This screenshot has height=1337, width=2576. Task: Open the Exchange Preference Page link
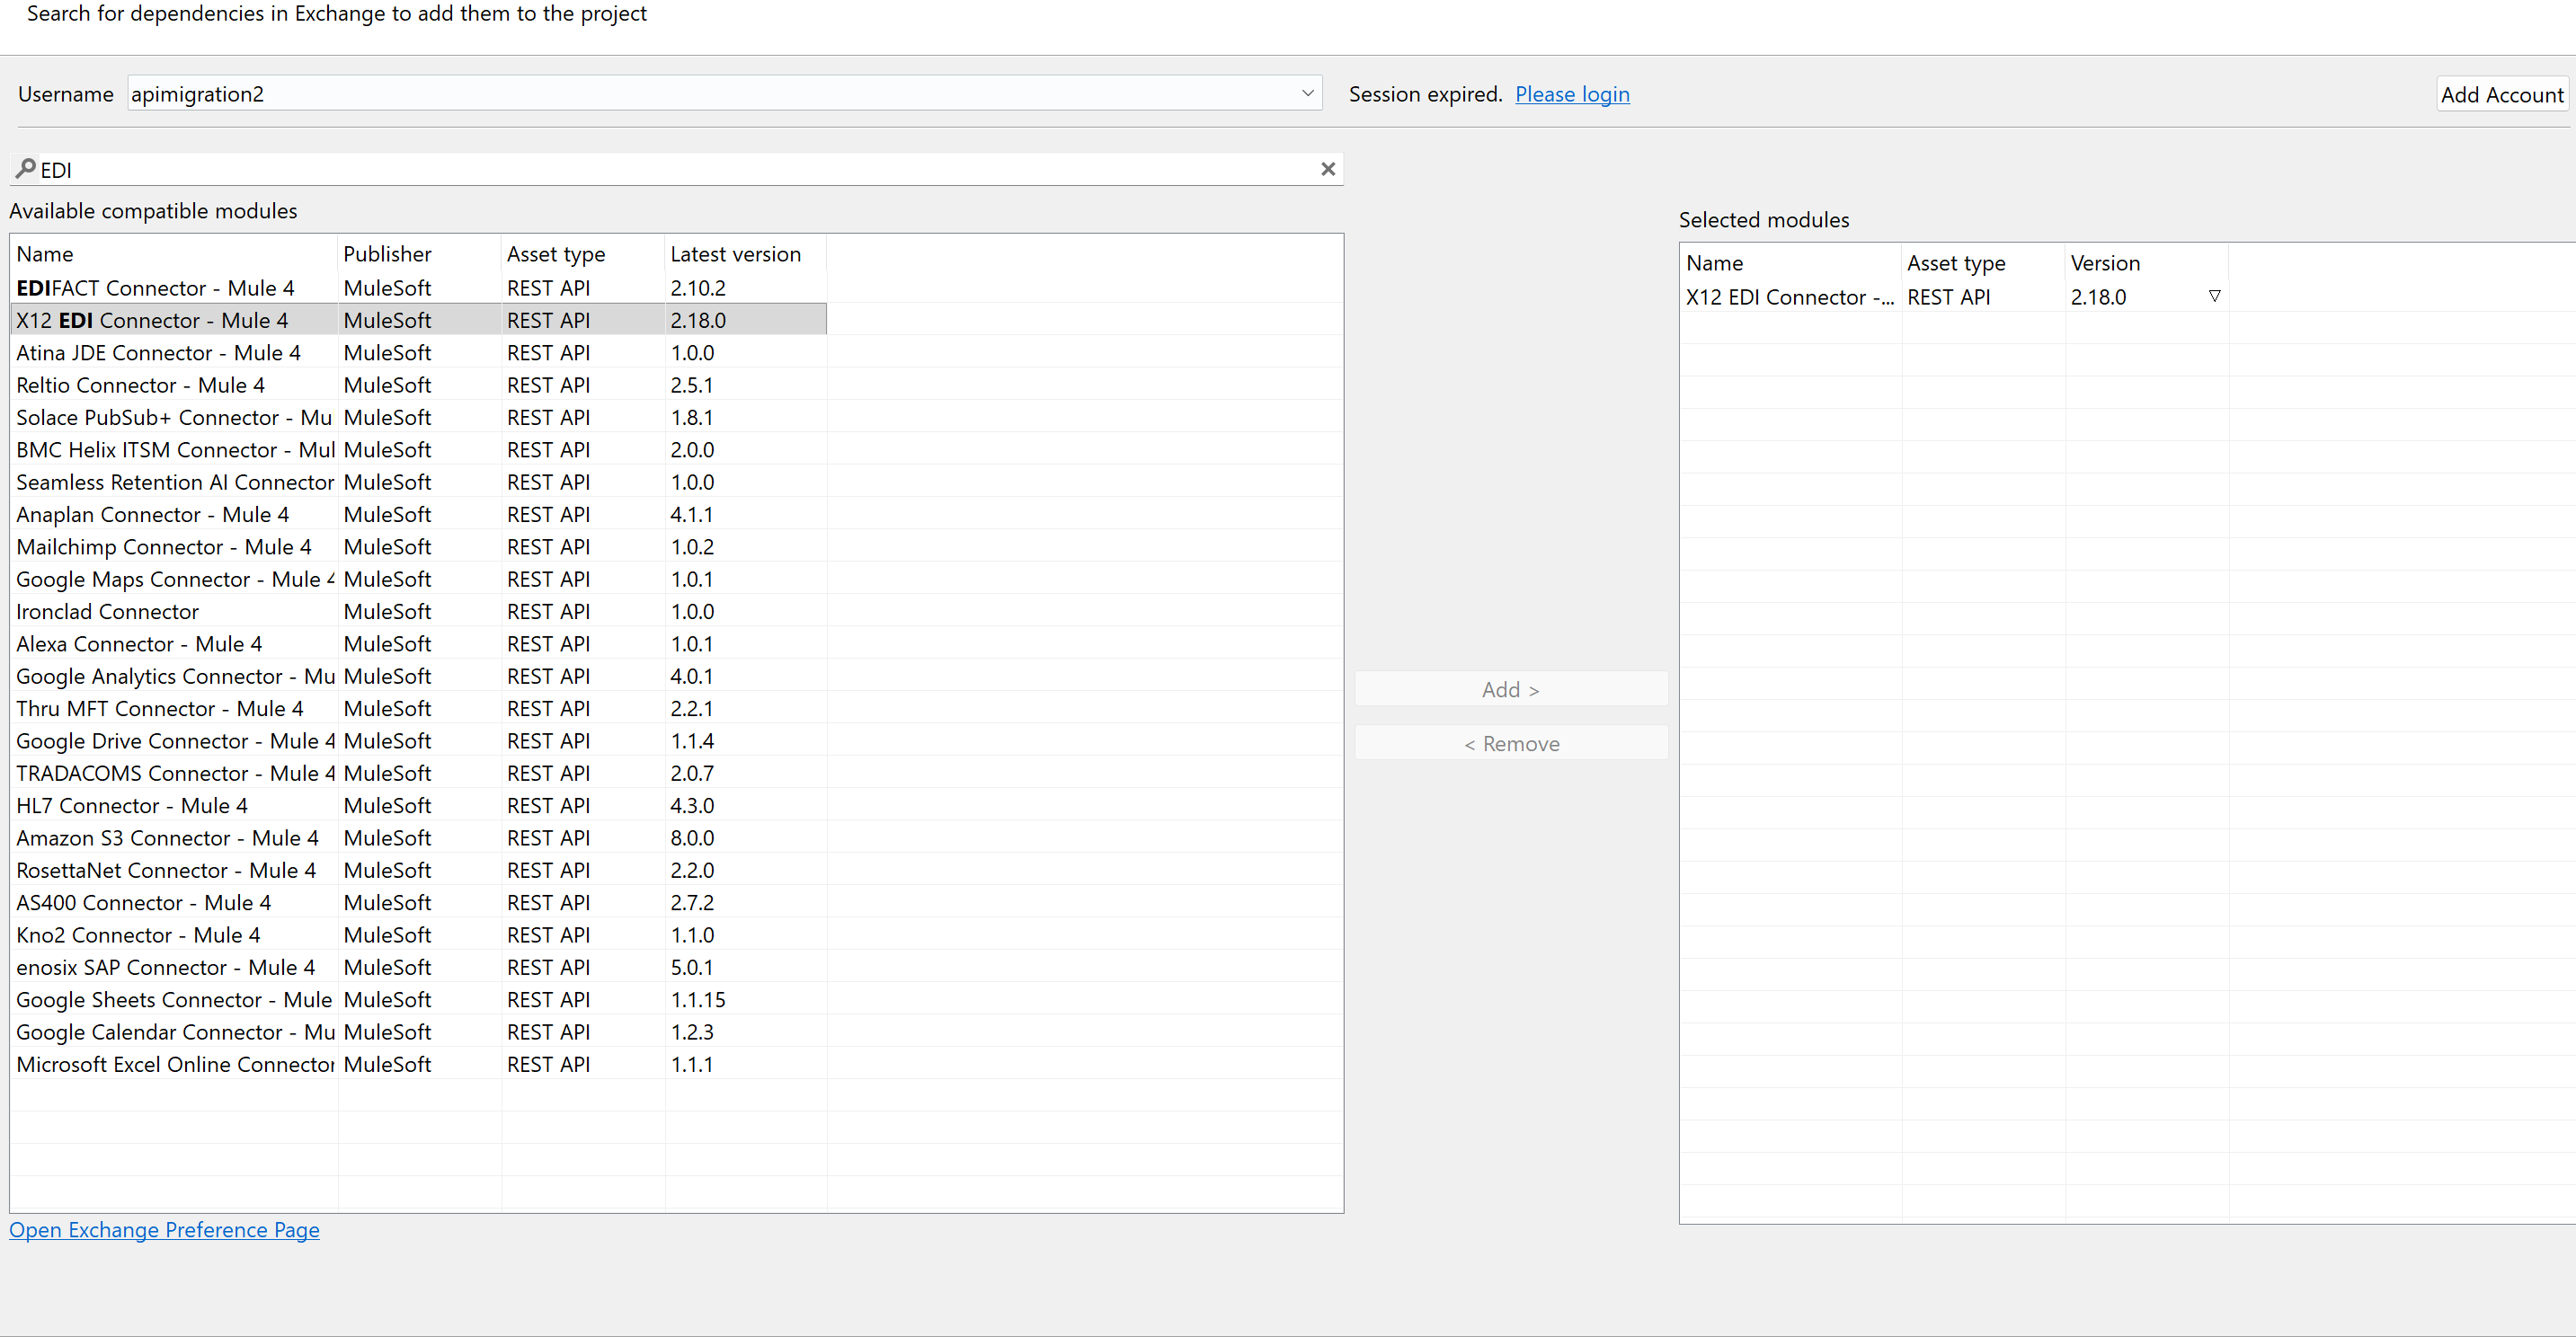click(x=164, y=1230)
